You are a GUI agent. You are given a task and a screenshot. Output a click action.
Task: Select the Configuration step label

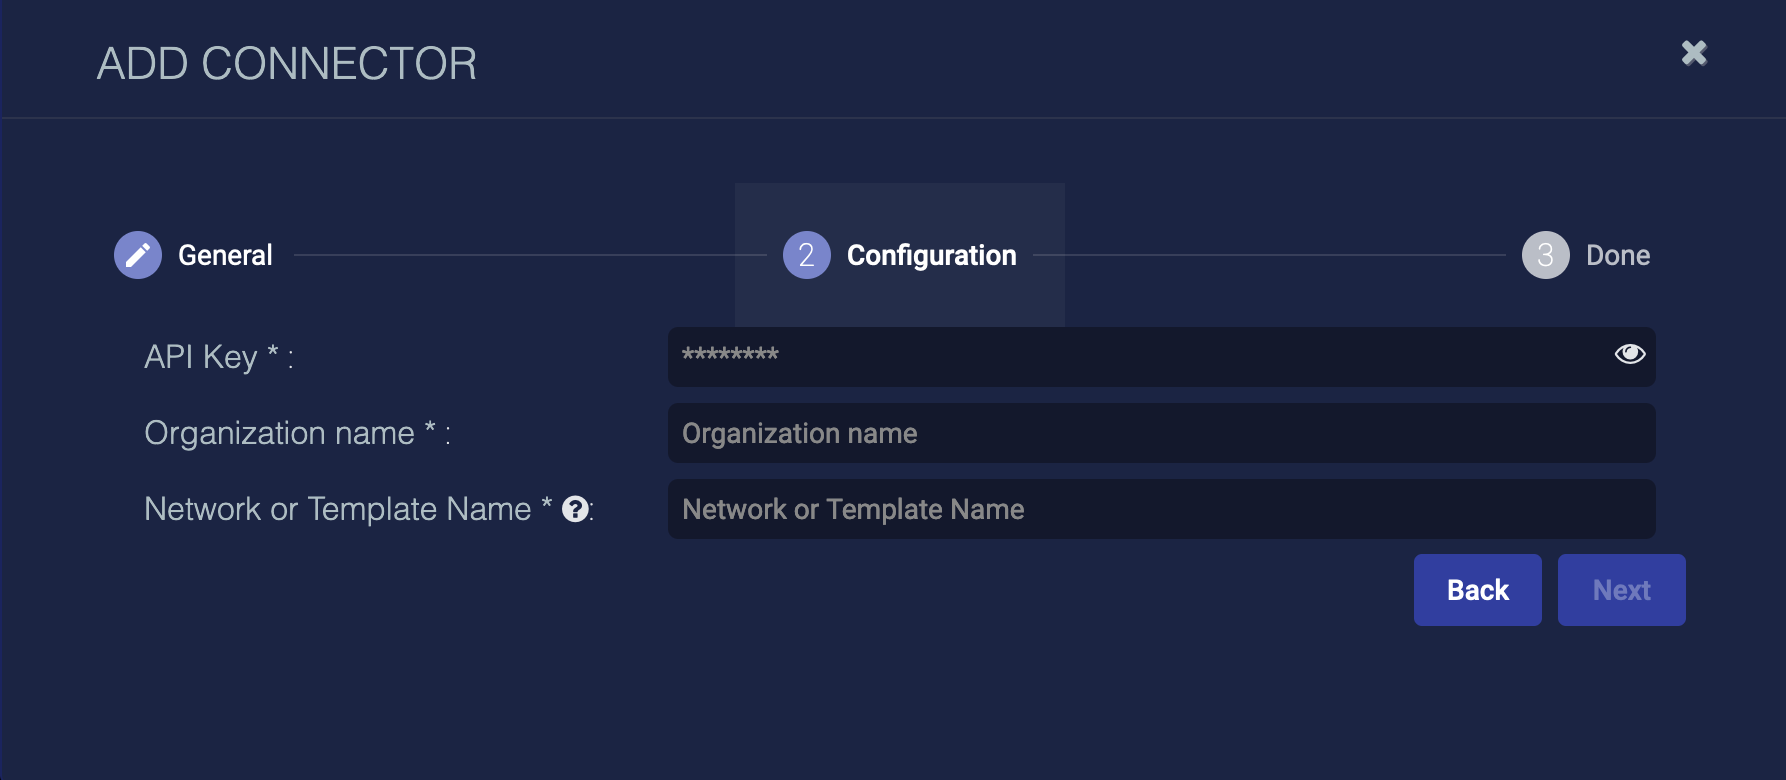pyautogui.click(x=931, y=255)
